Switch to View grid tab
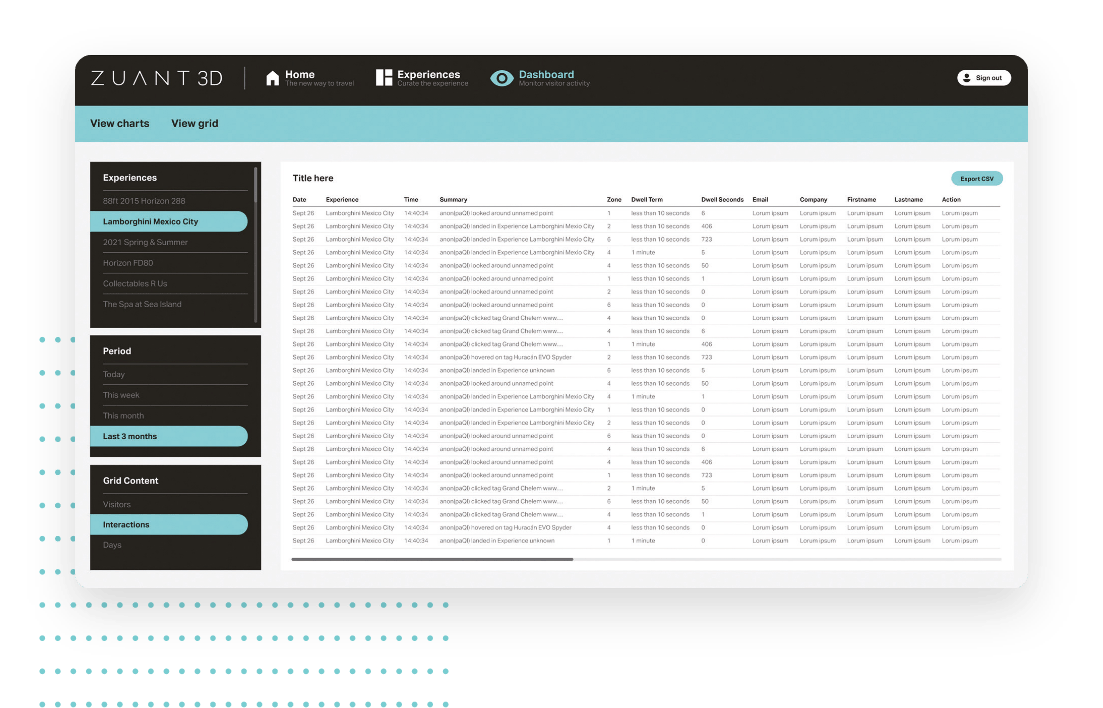Image resolution: width=1103 pixels, height=708 pixels. (194, 124)
